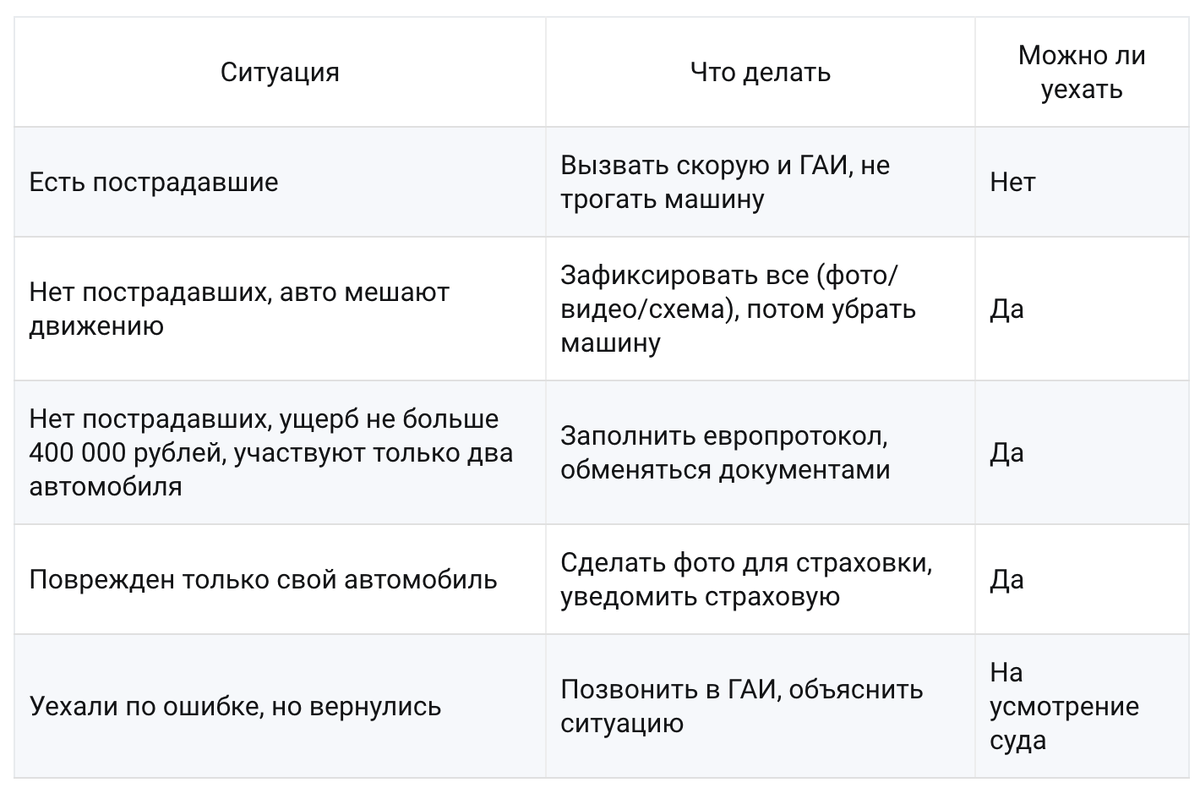Click 'На усмотрение суда' cell
1200x788 pixels.
(x=1081, y=706)
